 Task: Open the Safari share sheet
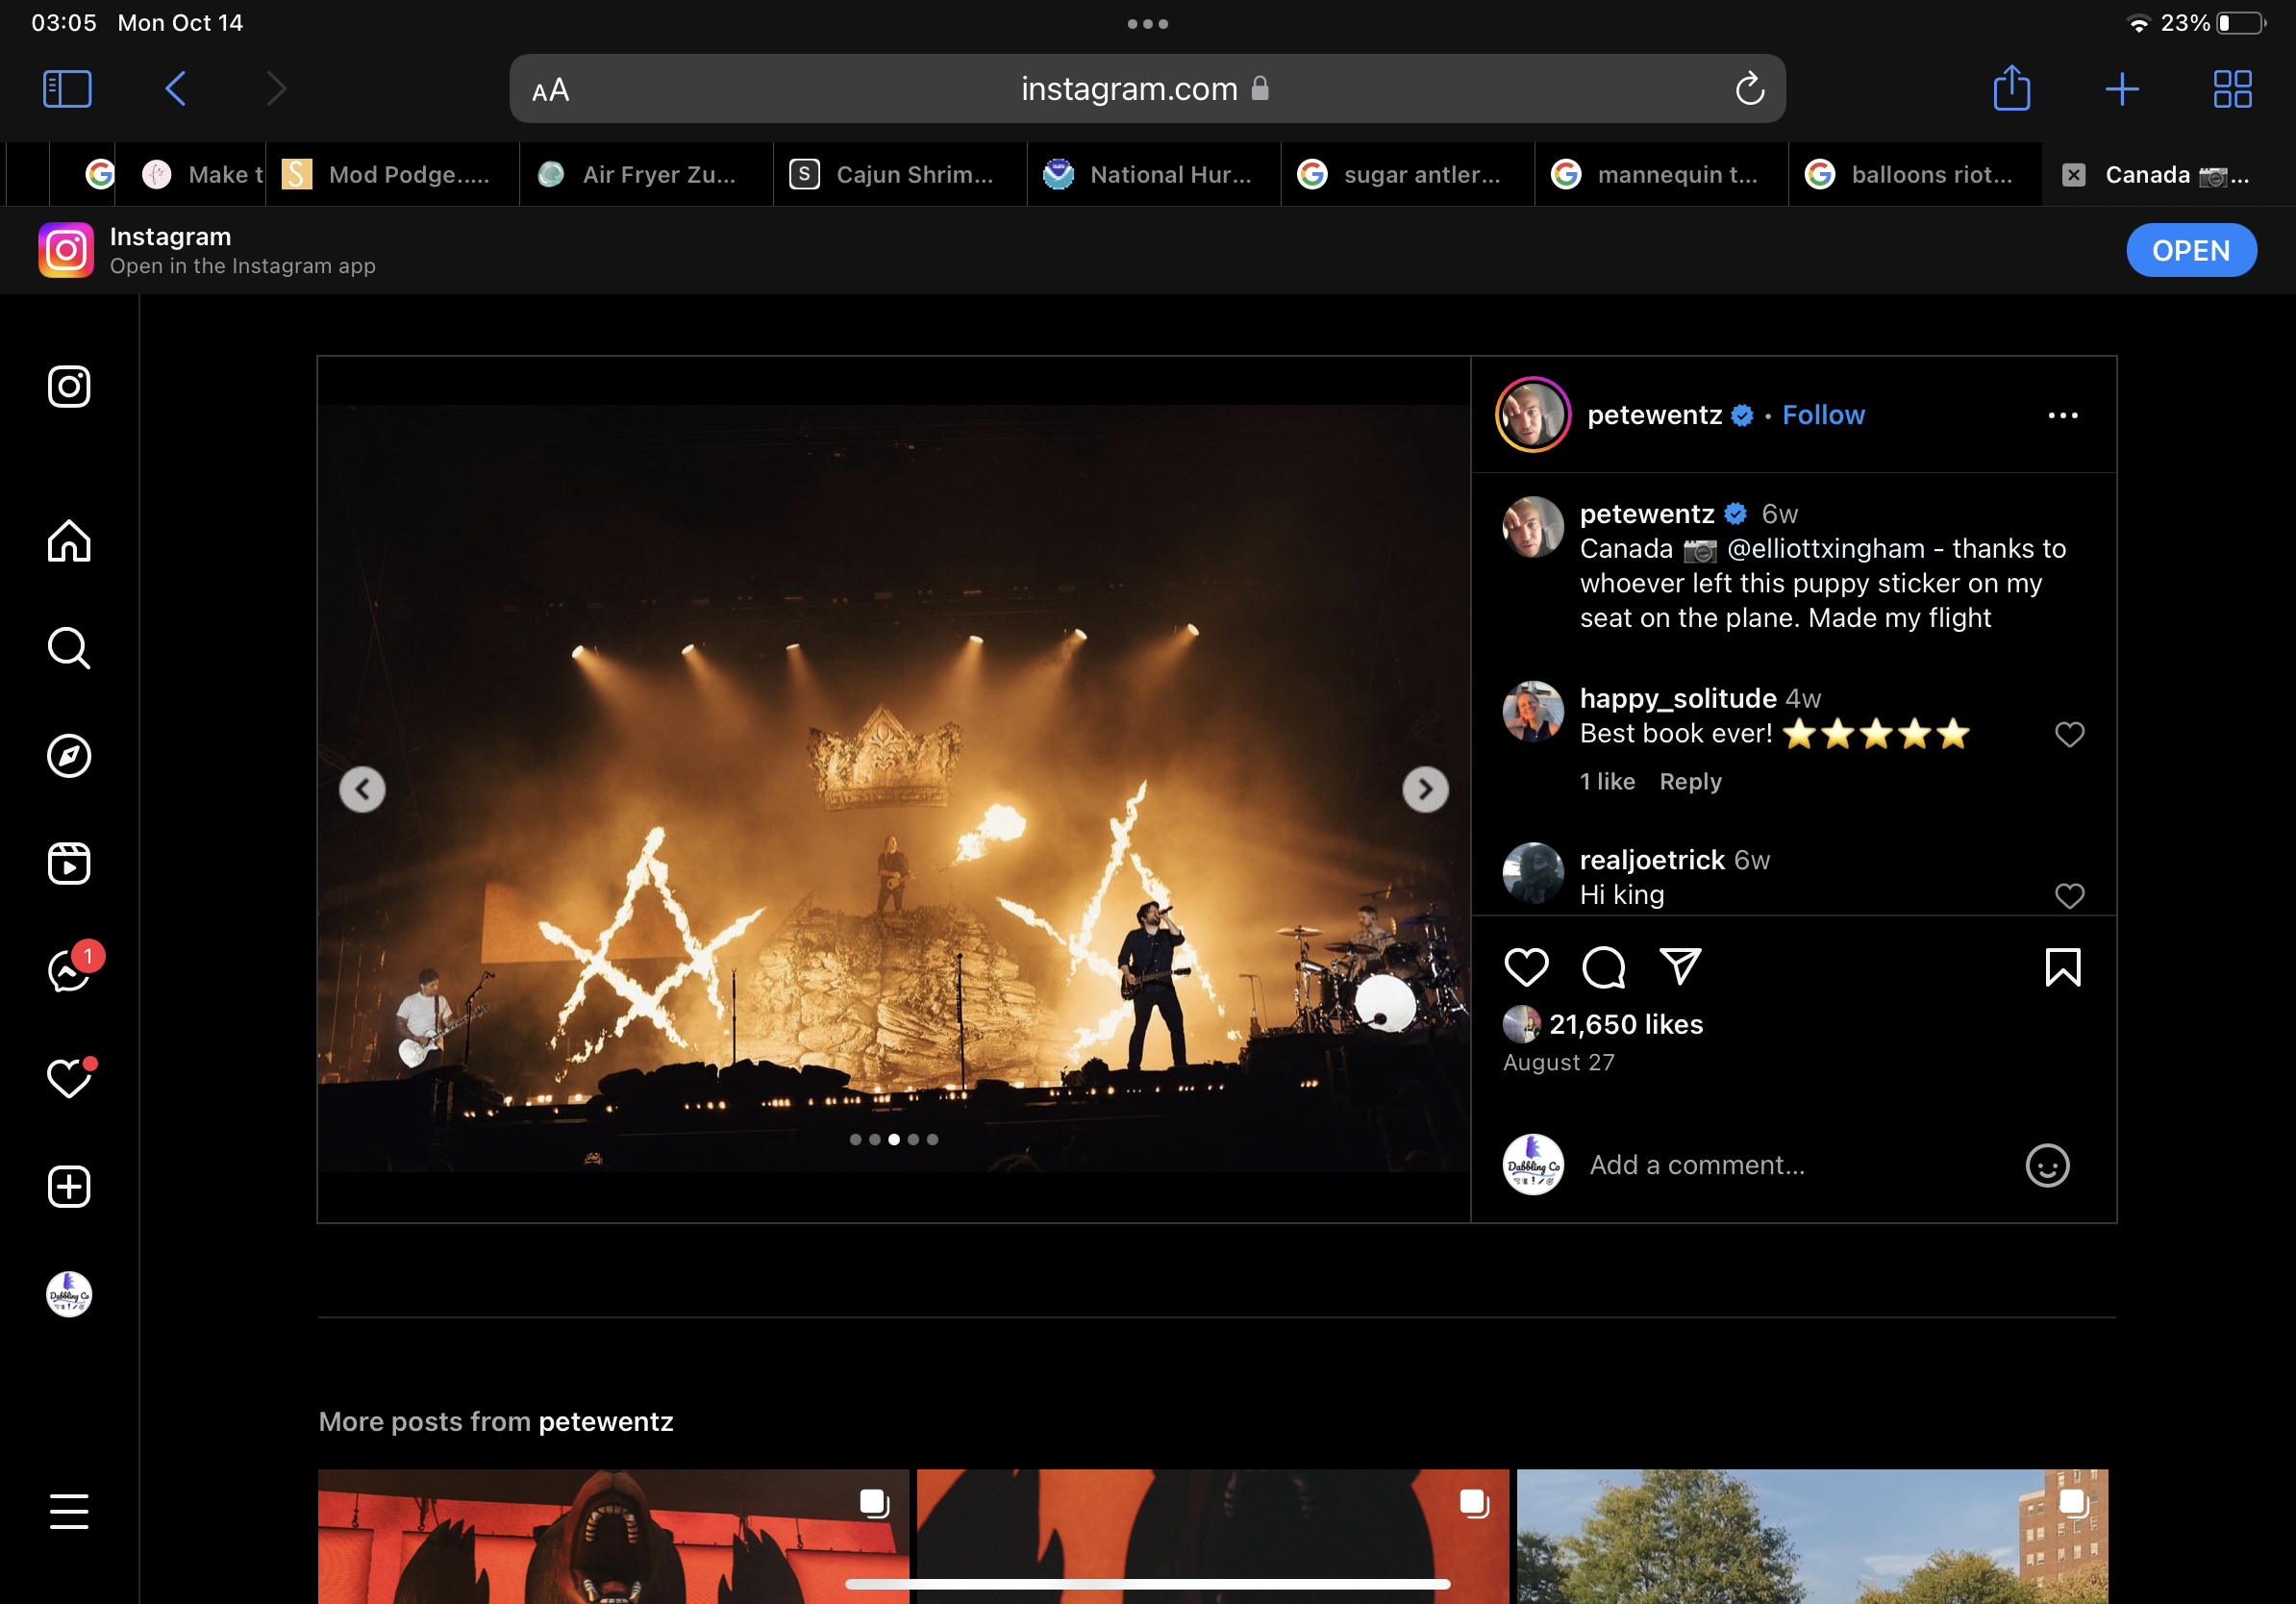(x=2011, y=88)
